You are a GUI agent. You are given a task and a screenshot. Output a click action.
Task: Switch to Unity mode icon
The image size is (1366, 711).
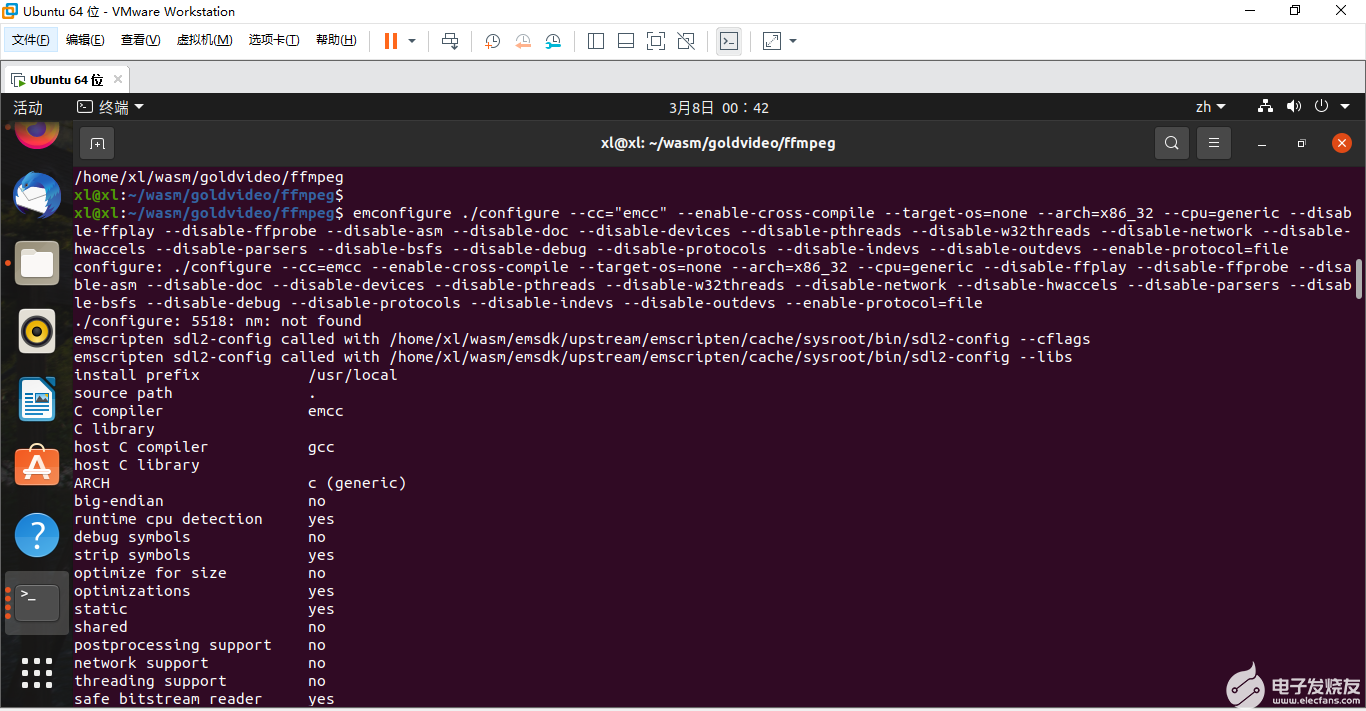pos(686,41)
